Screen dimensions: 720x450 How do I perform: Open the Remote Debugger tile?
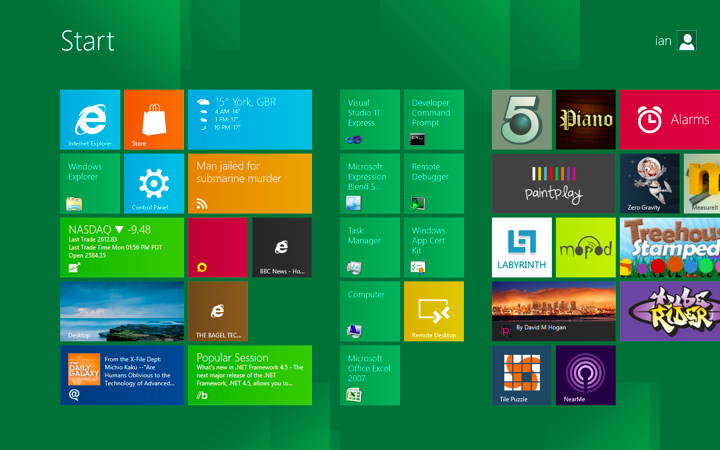click(434, 183)
